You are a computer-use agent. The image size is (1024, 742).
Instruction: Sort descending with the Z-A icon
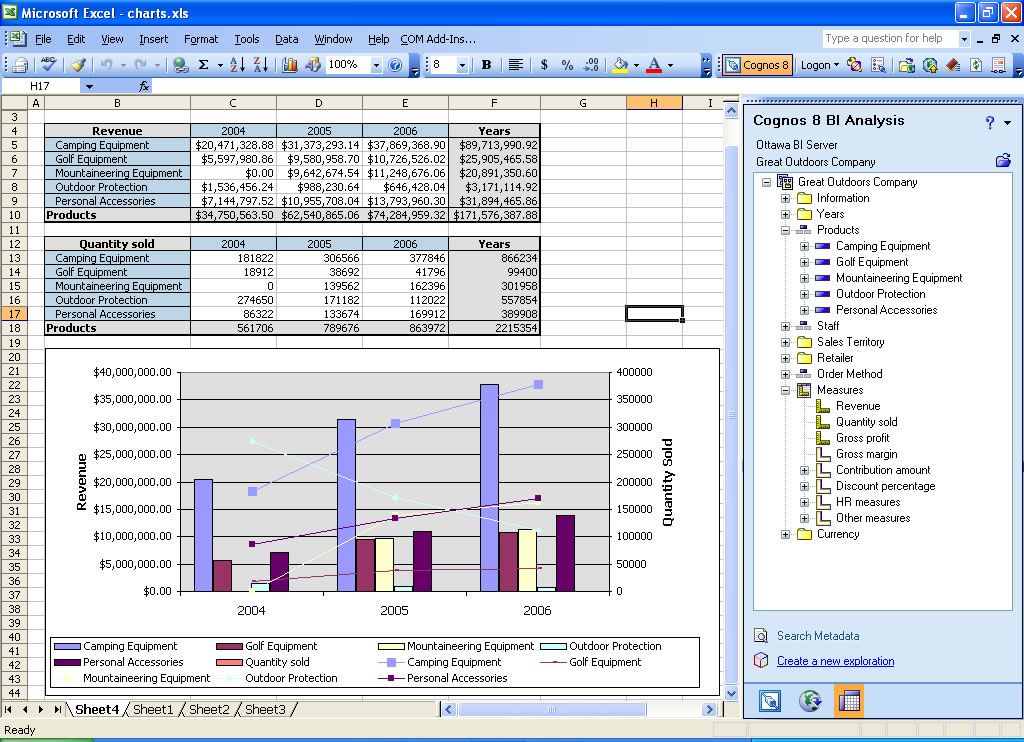pyautogui.click(x=260, y=65)
